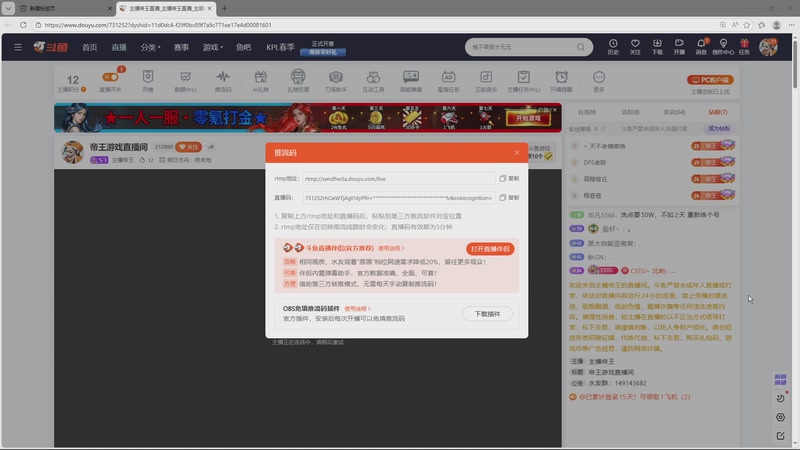Screen dimensions: 800x450
Task: Click the 帝王游戏直播间 streamer avatar
Action: click(72, 152)
